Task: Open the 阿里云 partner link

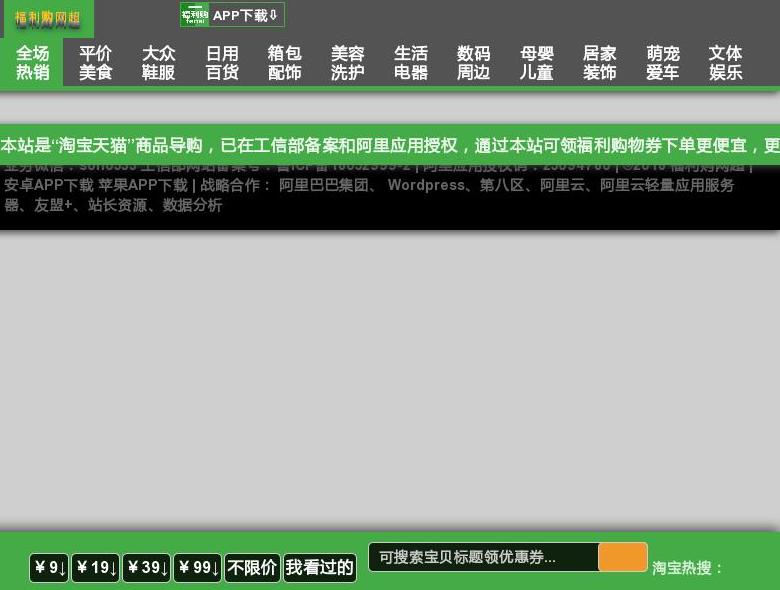Action: click(x=563, y=185)
